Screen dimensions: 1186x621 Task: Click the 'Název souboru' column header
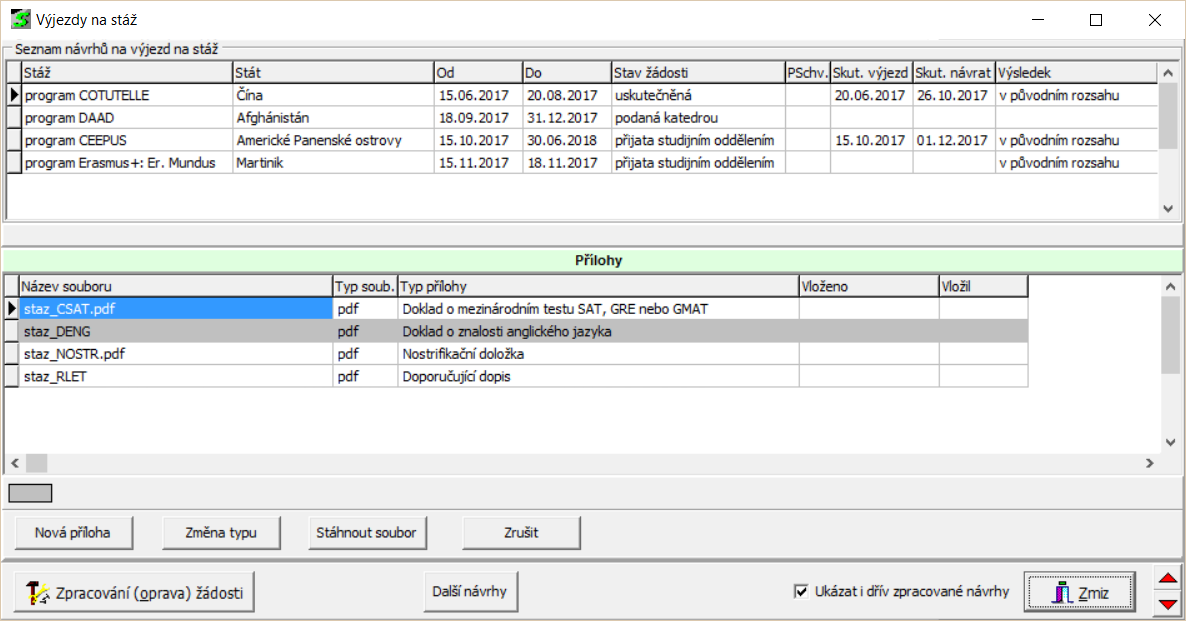point(175,287)
